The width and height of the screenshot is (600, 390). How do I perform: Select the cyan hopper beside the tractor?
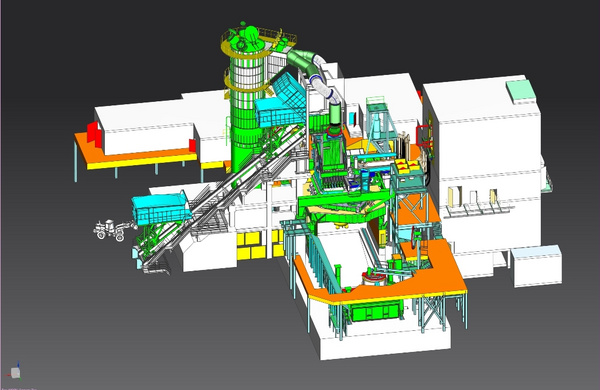161,209
